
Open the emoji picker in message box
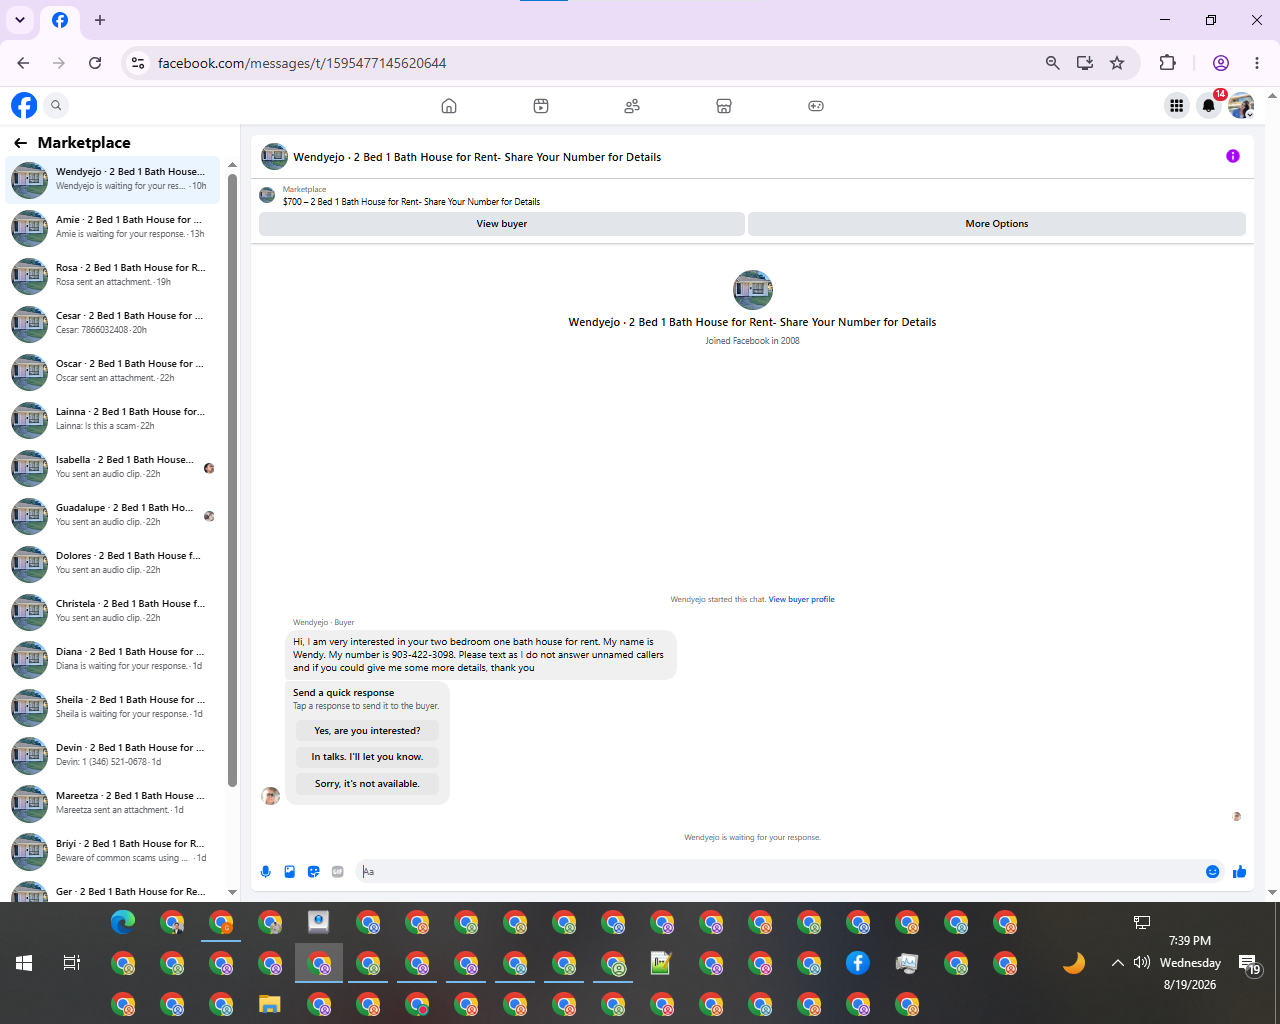[1213, 872]
